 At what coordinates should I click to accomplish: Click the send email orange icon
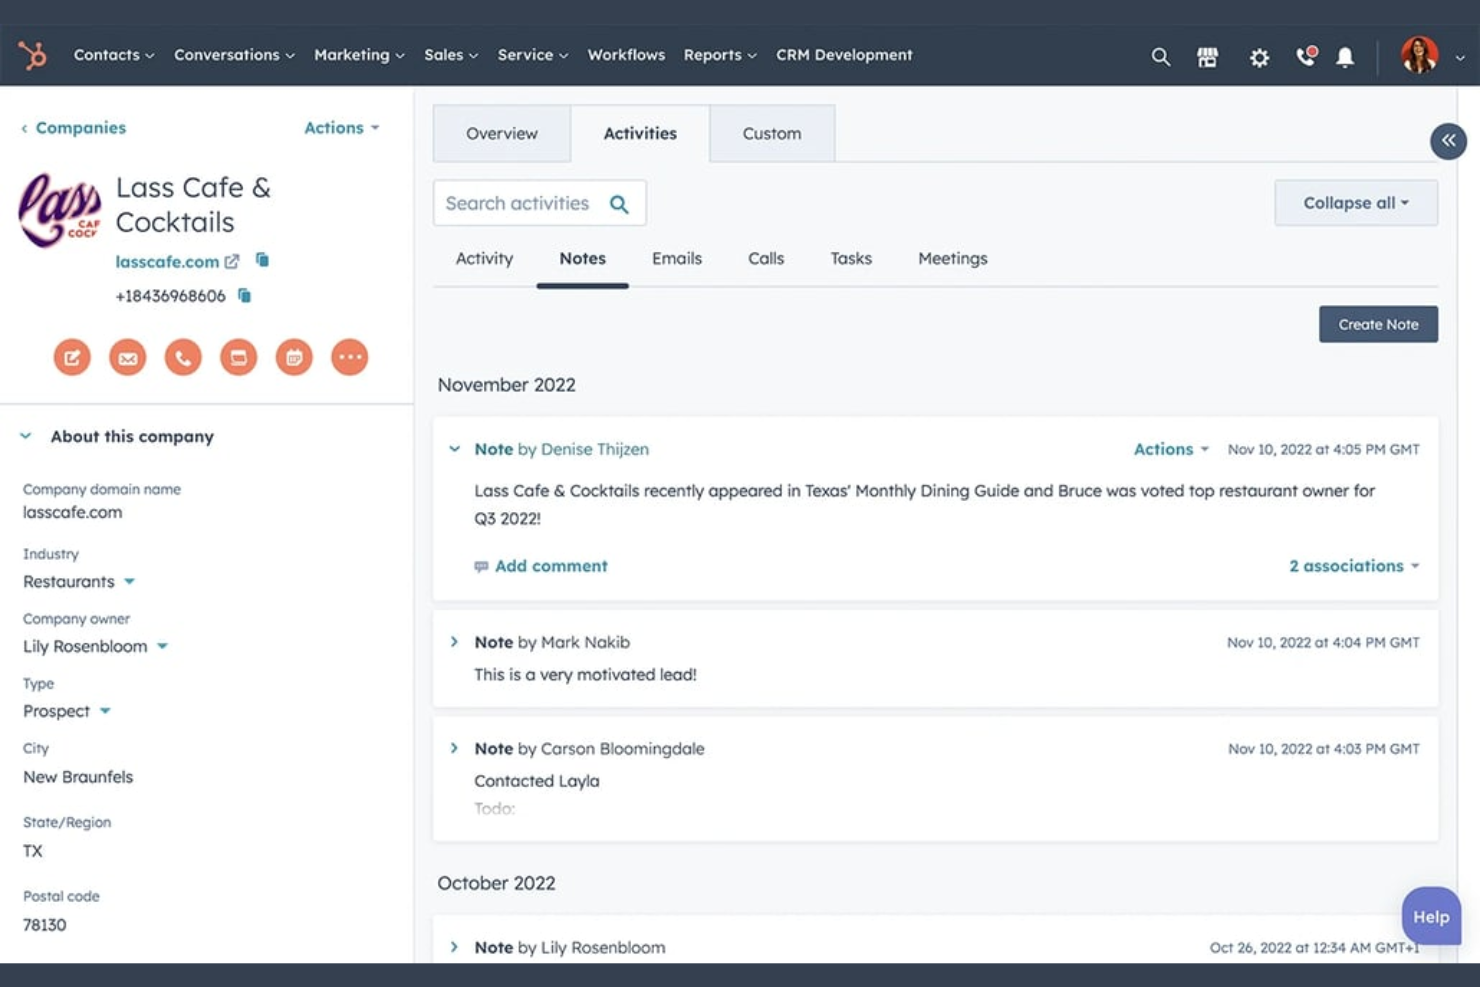click(x=128, y=357)
